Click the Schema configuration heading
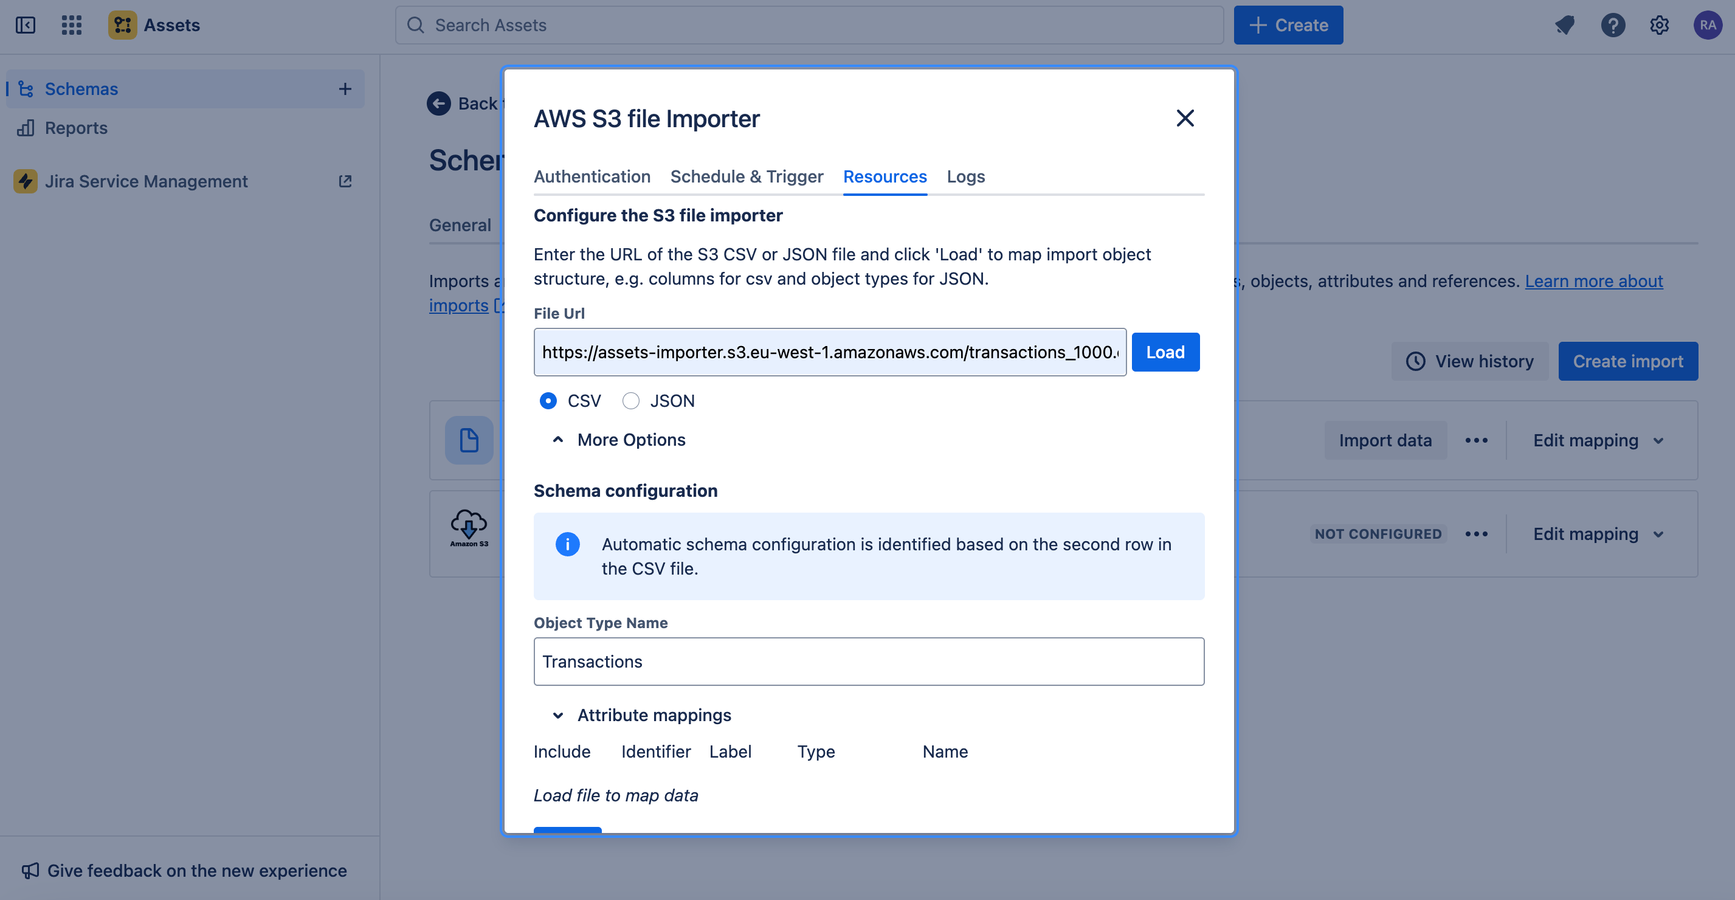This screenshot has height=900, width=1735. click(x=626, y=491)
